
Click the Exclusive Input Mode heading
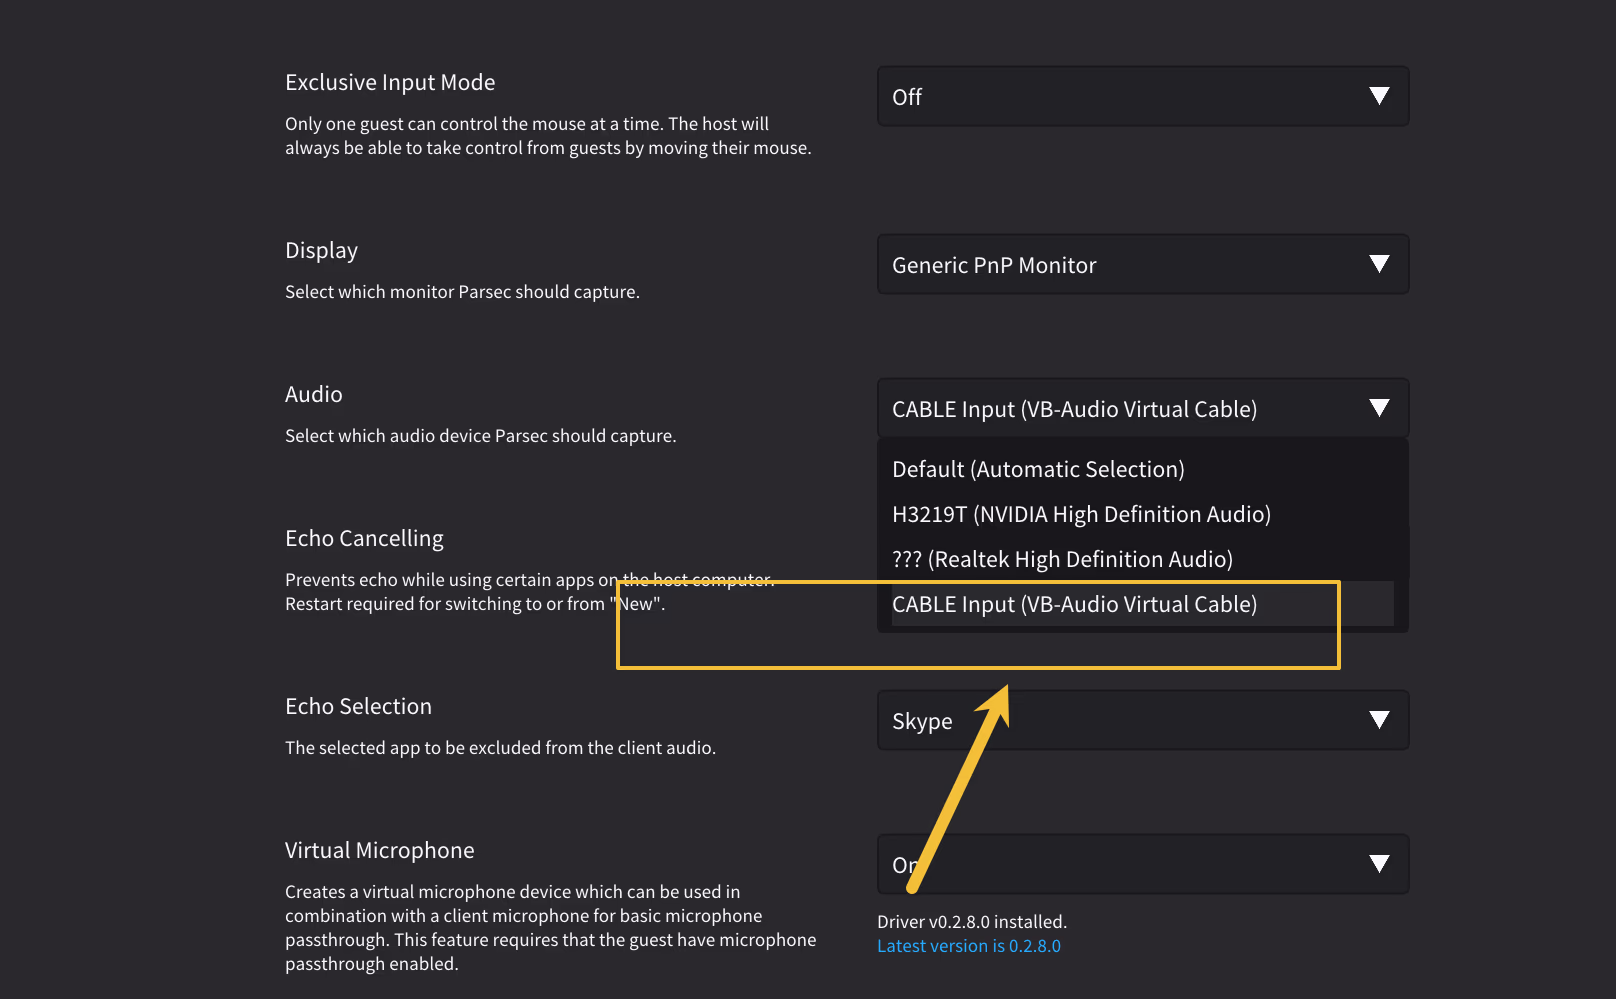tap(389, 83)
